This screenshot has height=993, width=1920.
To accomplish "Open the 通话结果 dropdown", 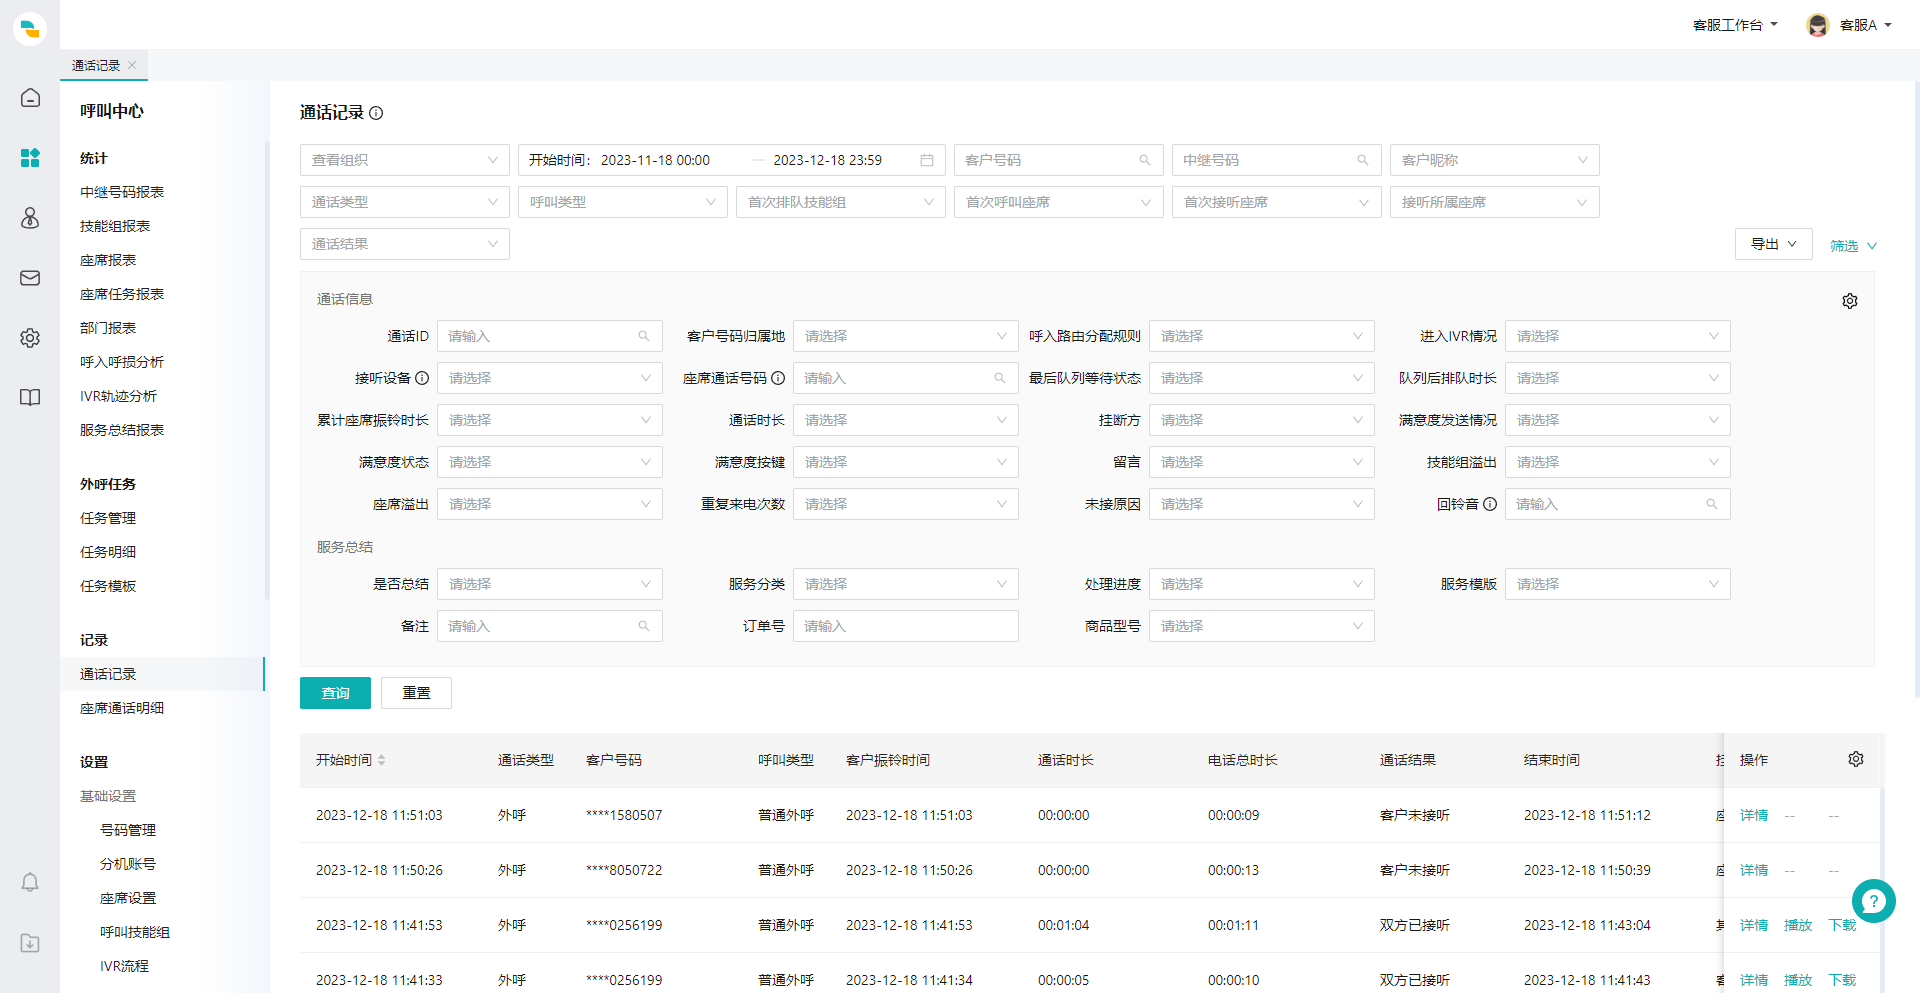I will (x=405, y=244).
